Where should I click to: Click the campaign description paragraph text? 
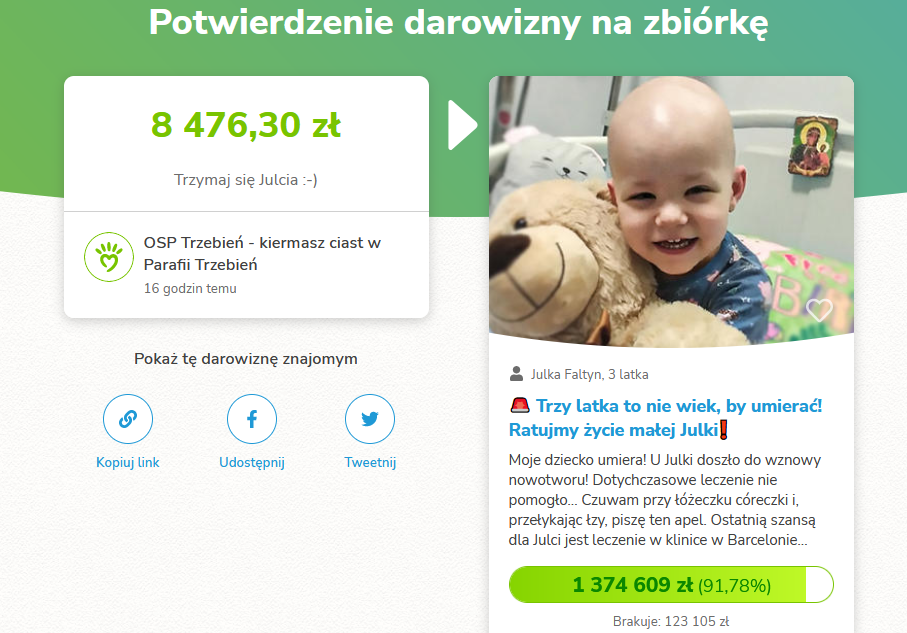pyautogui.click(x=665, y=500)
